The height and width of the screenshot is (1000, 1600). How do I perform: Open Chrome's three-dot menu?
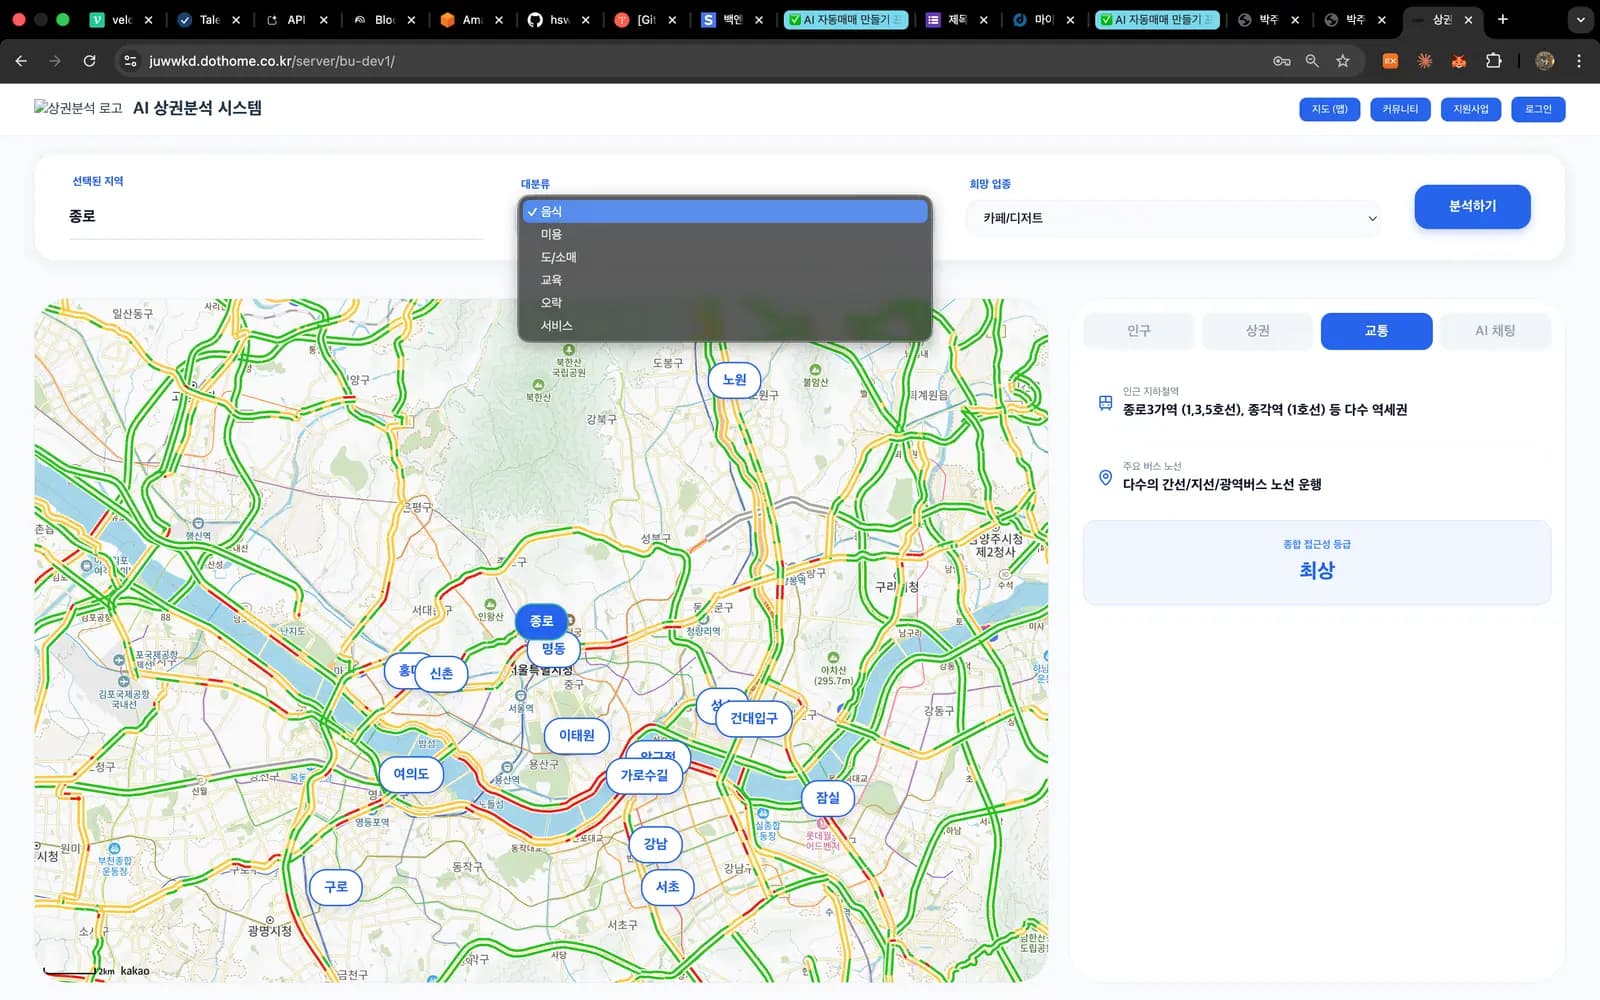click(x=1579, y=61)
